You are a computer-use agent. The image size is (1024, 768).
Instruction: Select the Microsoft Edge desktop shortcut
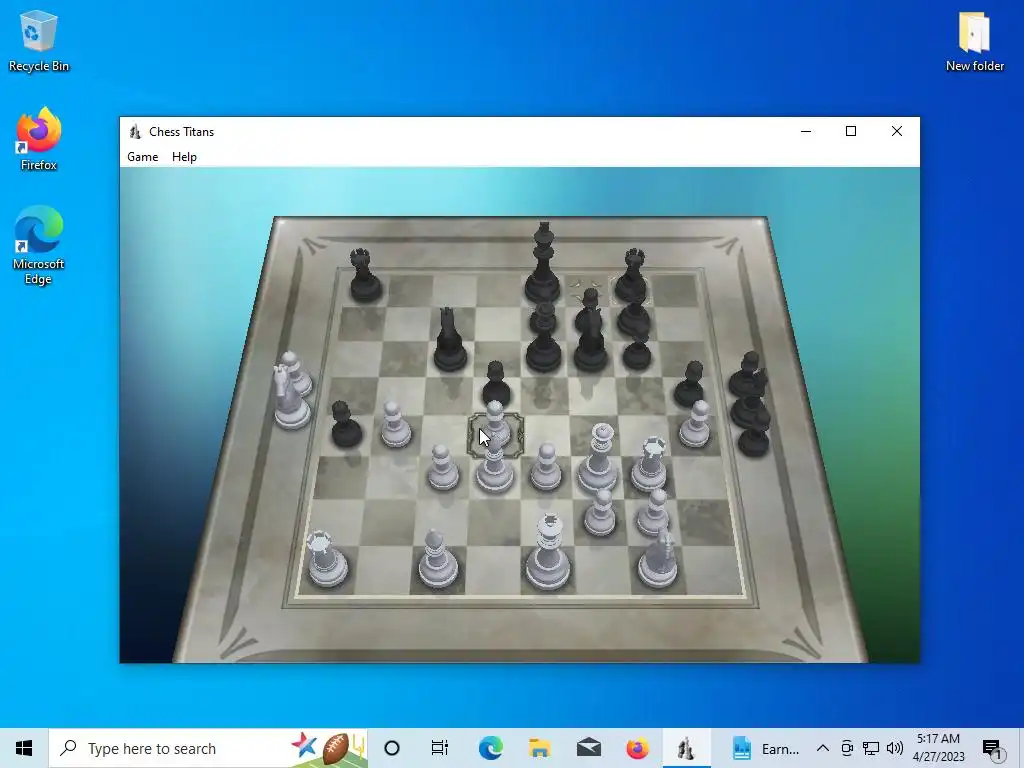pos(39,246)
